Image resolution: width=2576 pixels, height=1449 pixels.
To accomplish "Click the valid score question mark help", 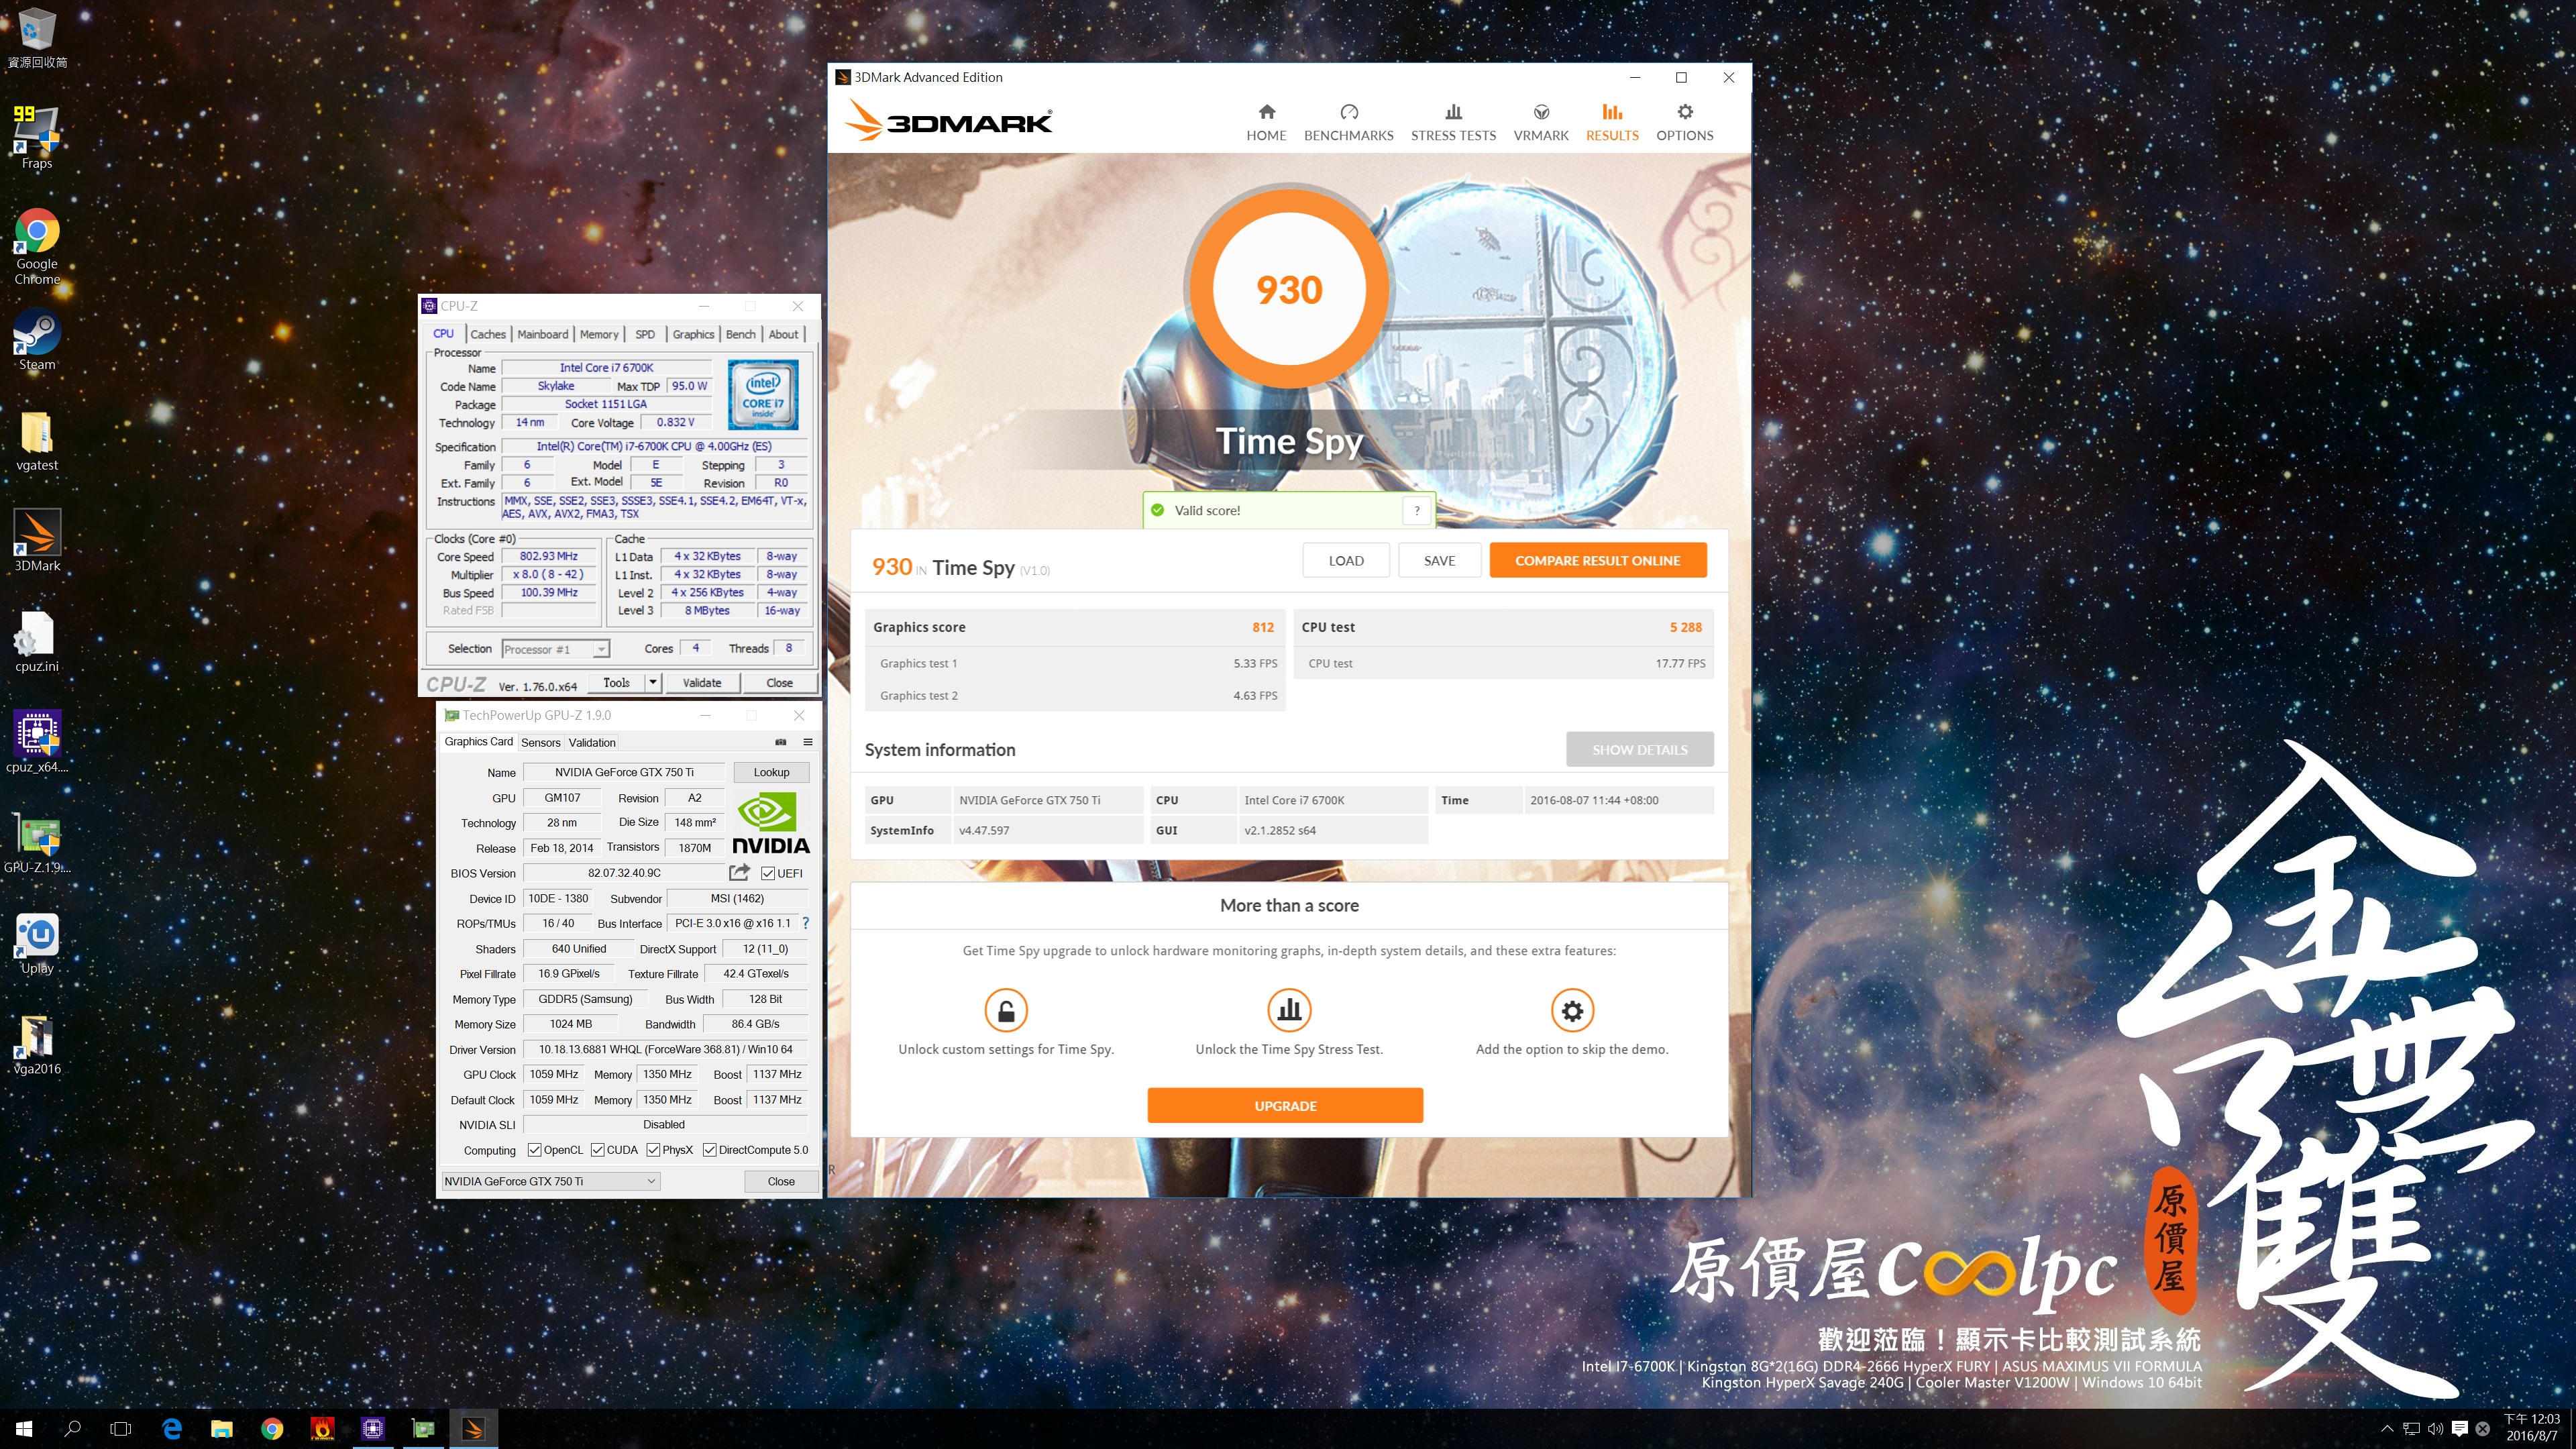I will pos(1416,510).
